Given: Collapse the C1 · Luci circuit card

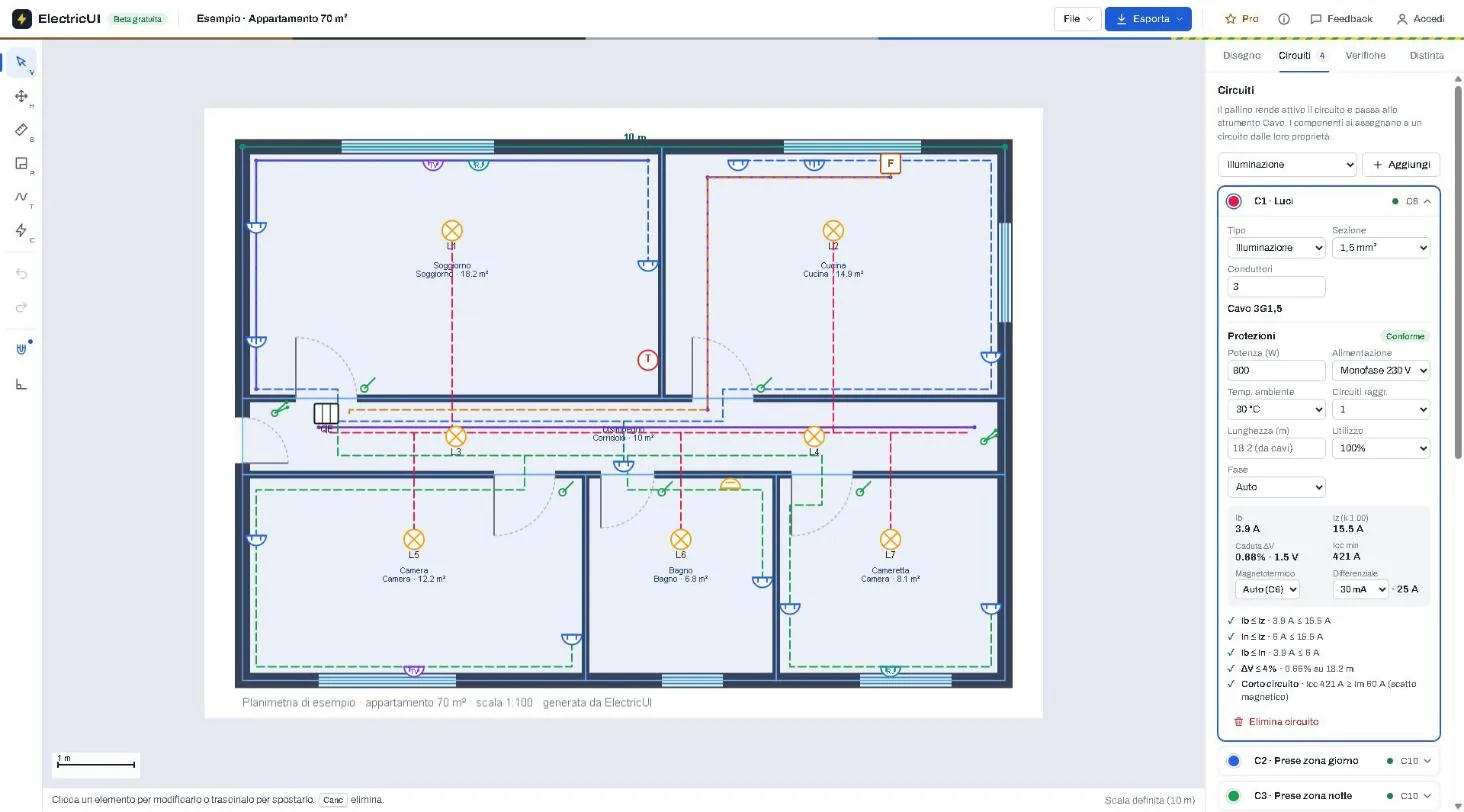Looking at the screenshot, I should coord(1427,201).
